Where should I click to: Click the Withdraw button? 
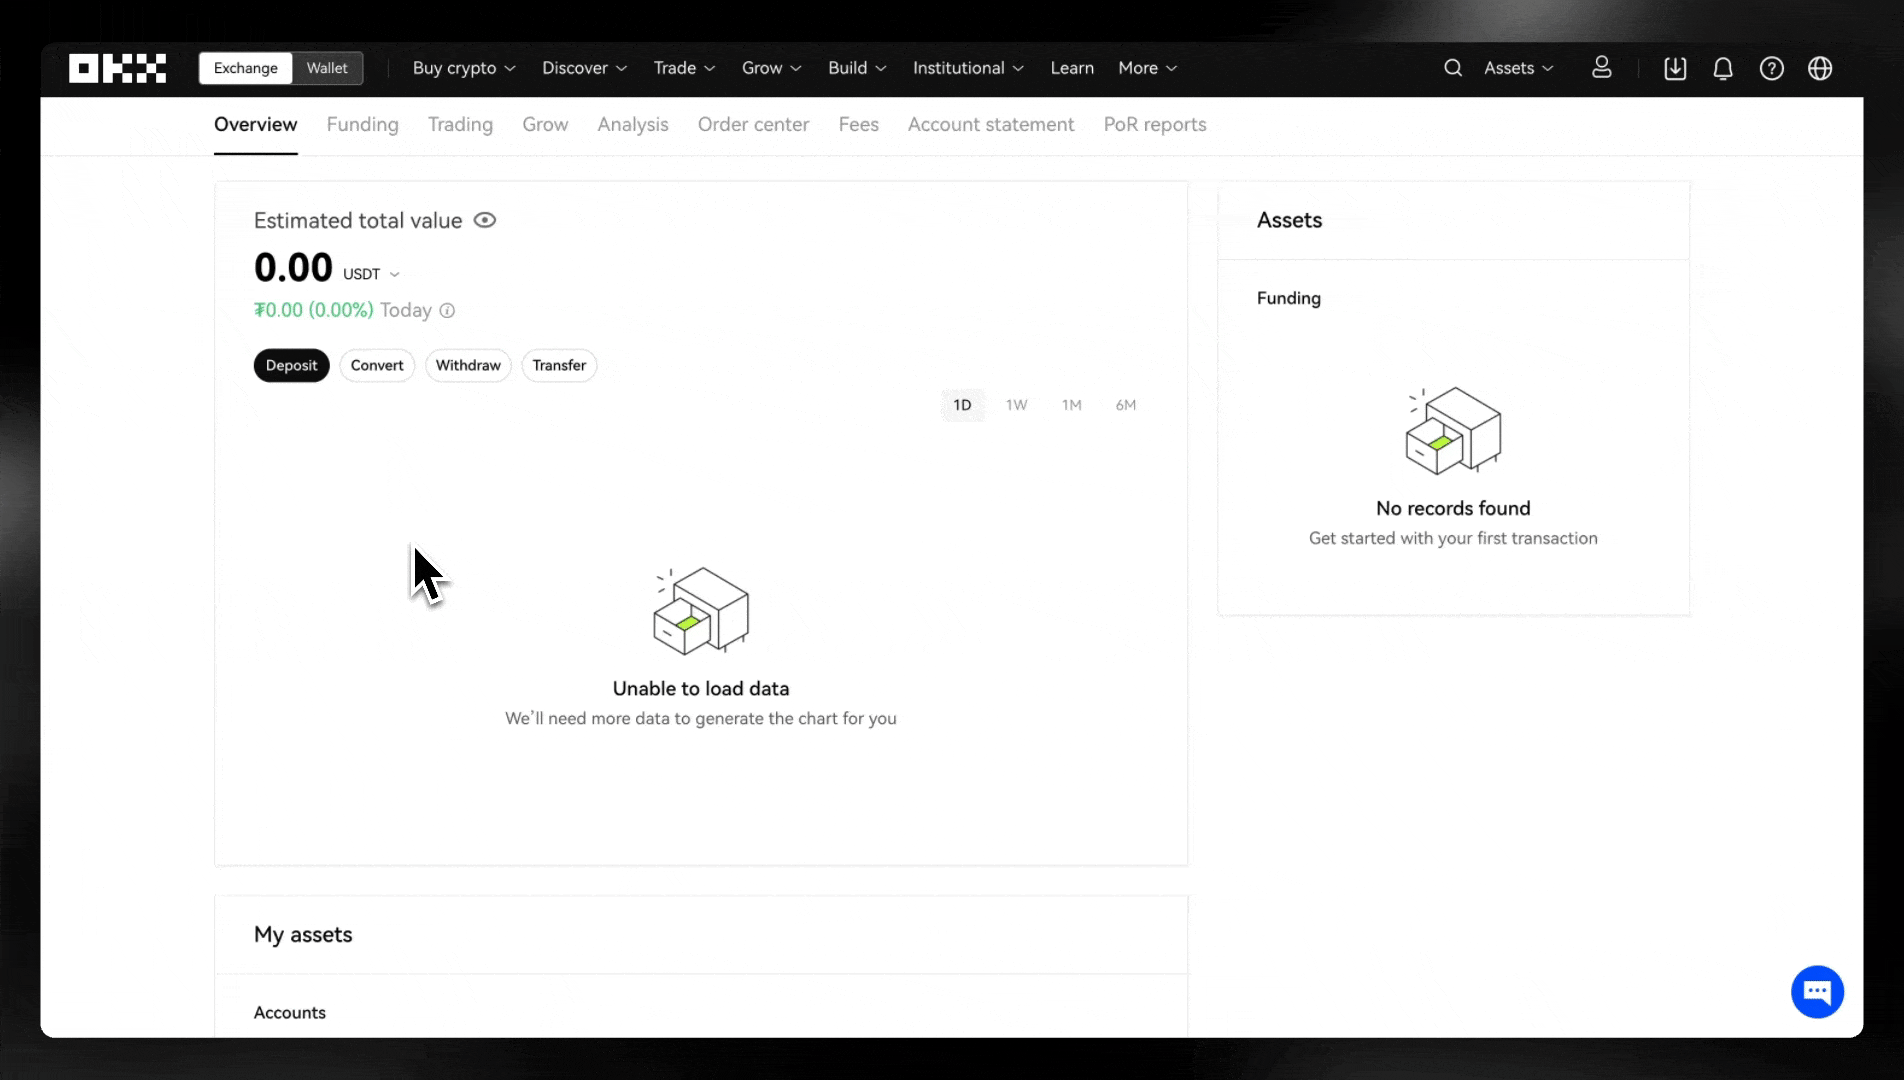(468, 365)
